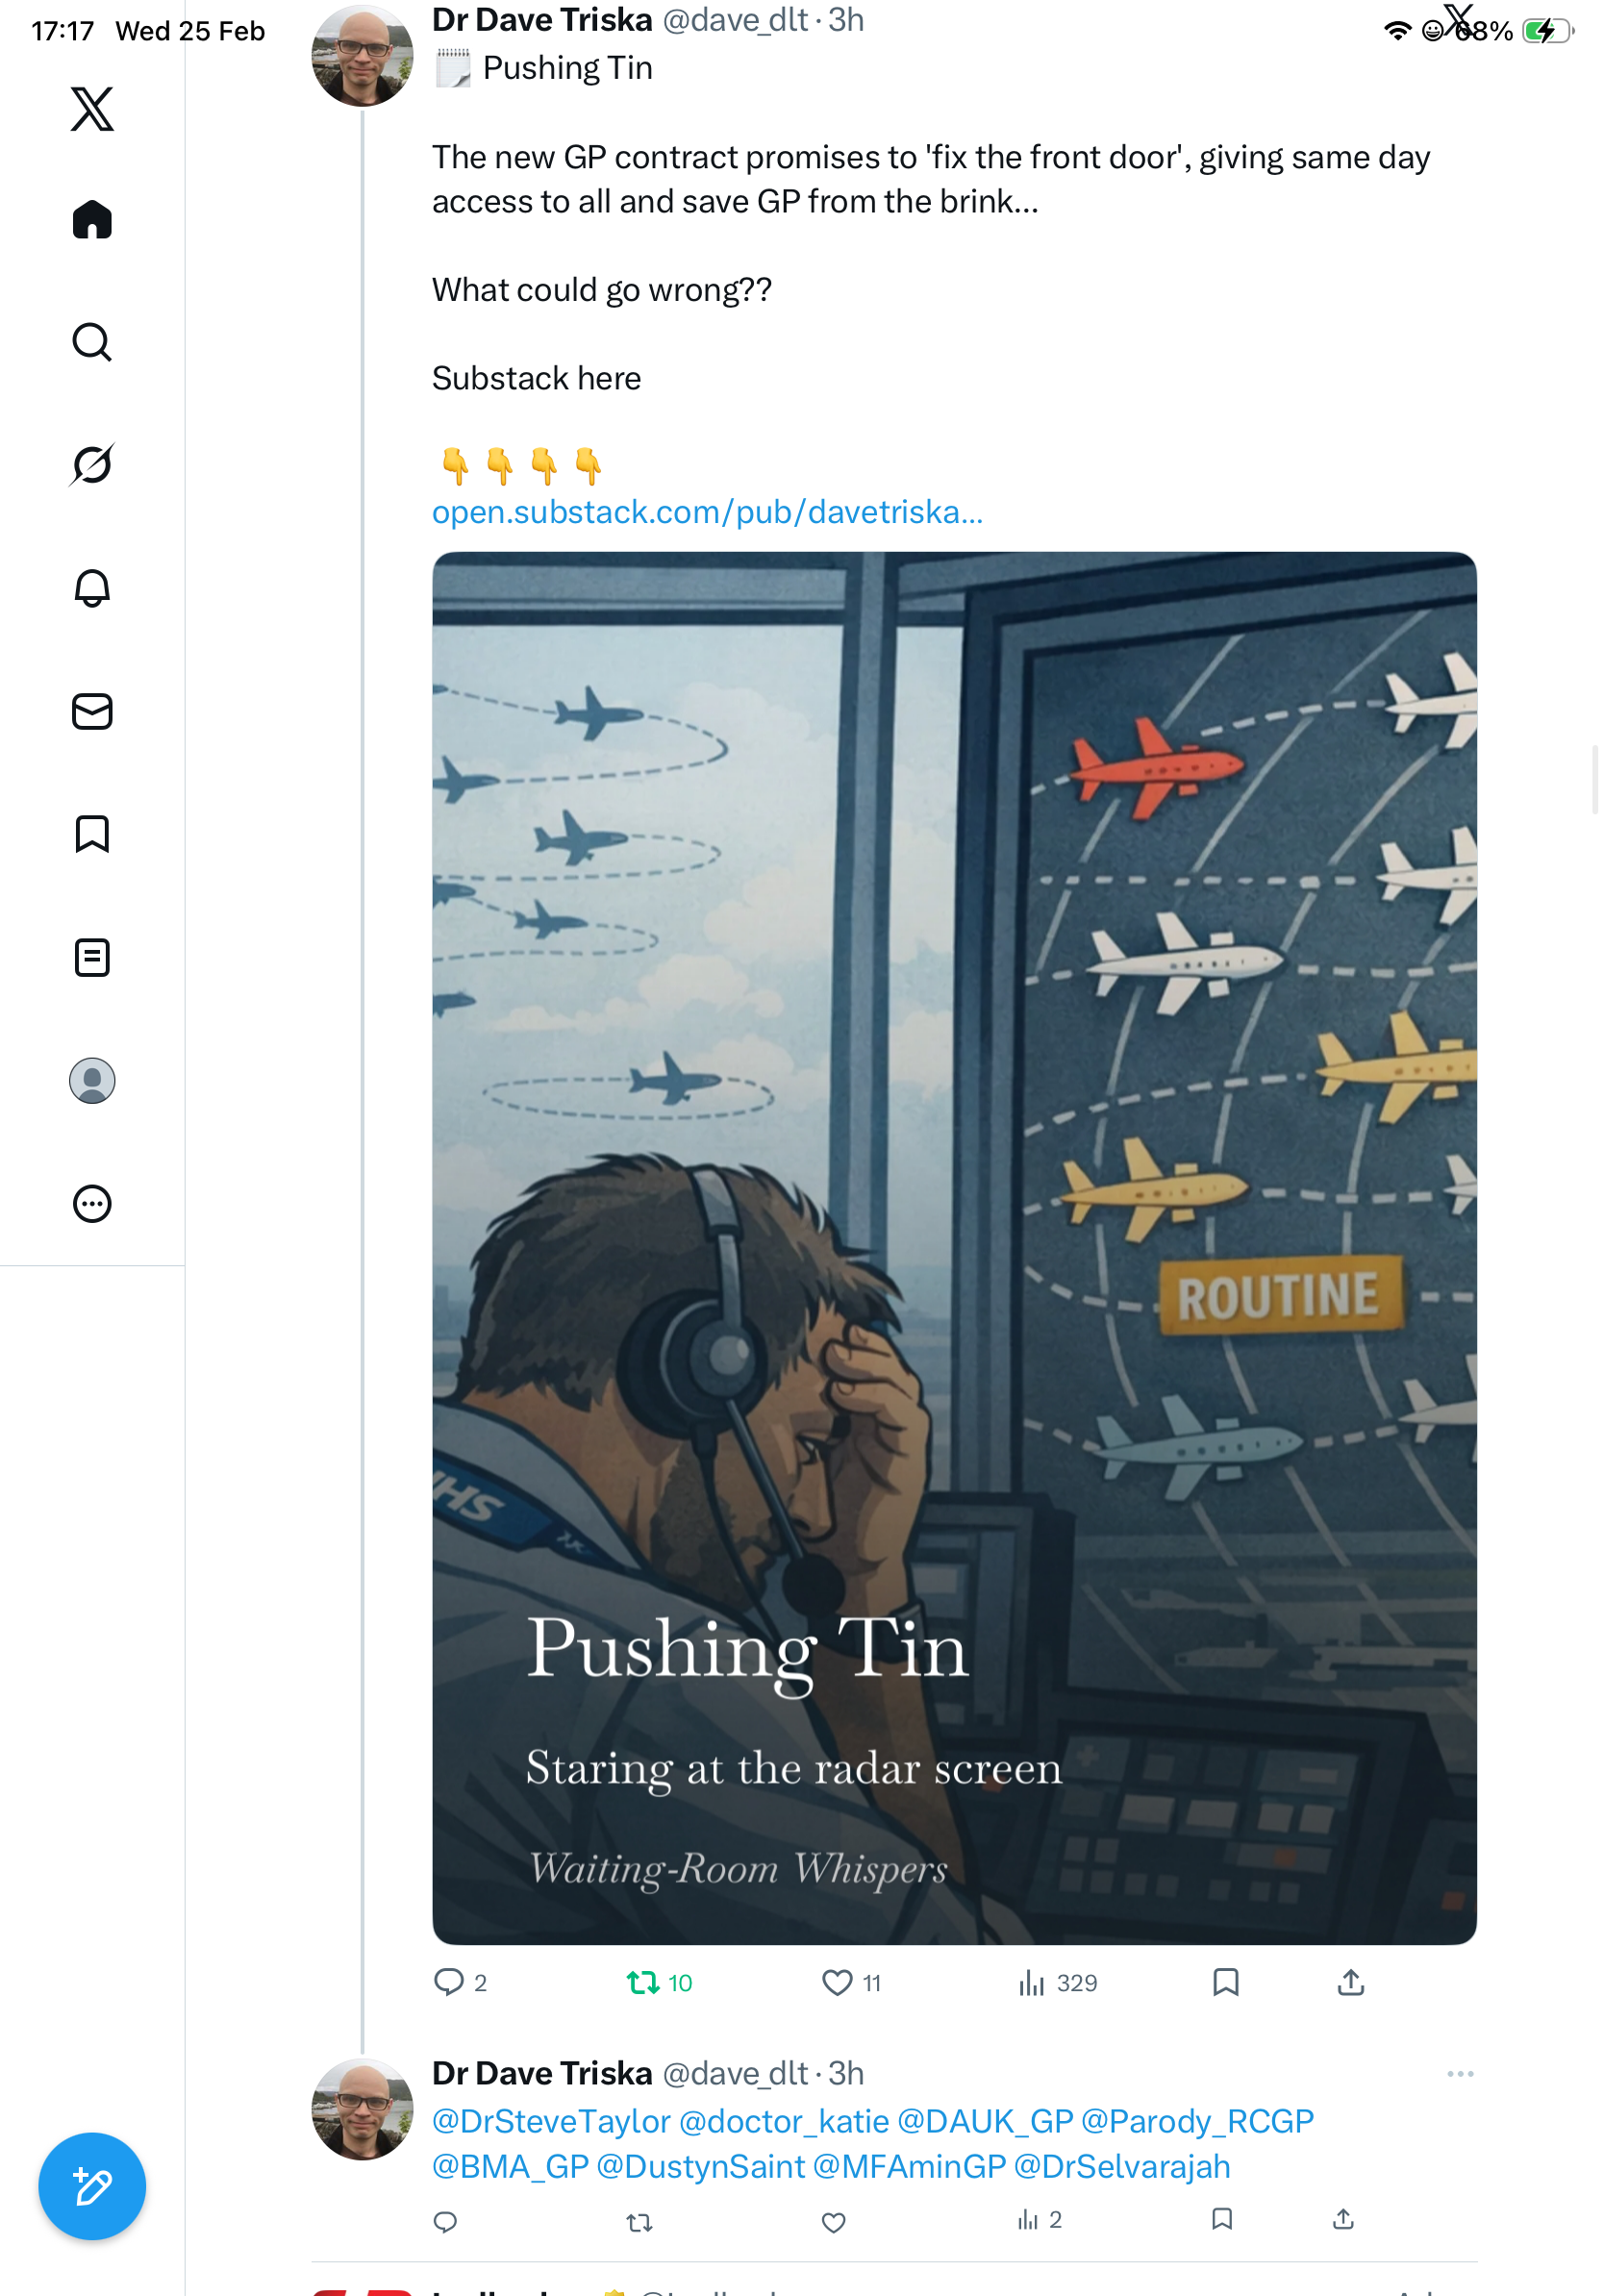Open the three-dot menu on second post

click(1460, 2074)
